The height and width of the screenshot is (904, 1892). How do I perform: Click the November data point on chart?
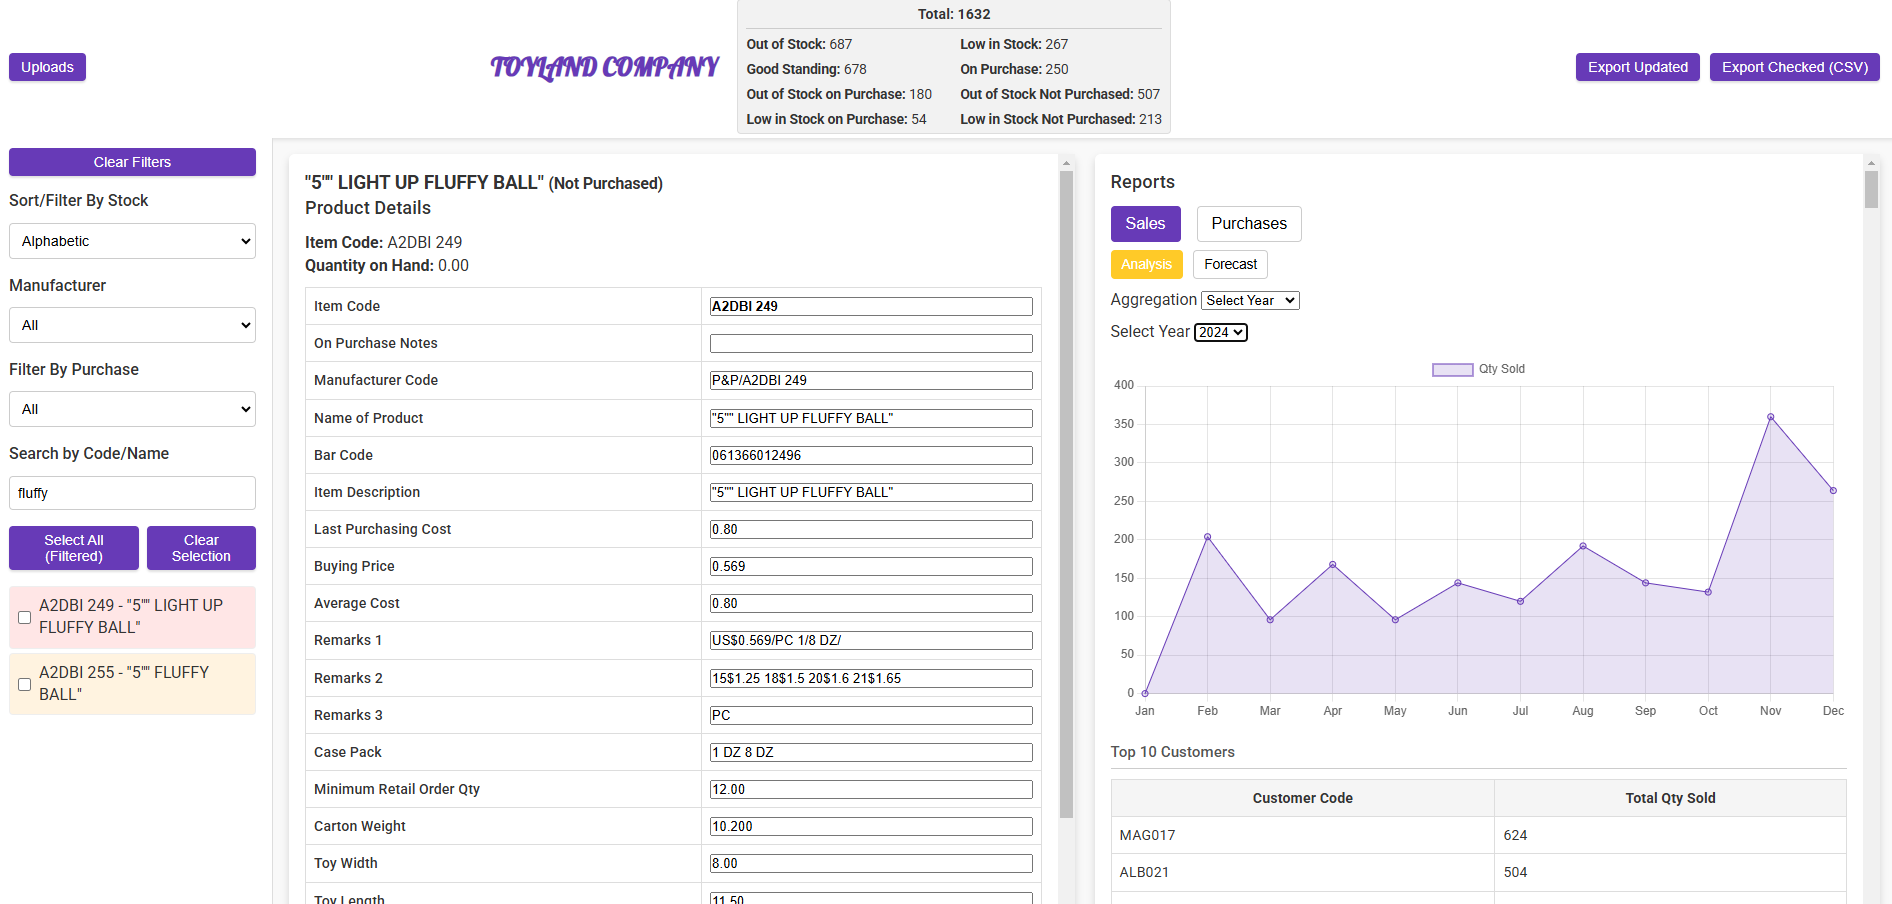(1770, 417)
